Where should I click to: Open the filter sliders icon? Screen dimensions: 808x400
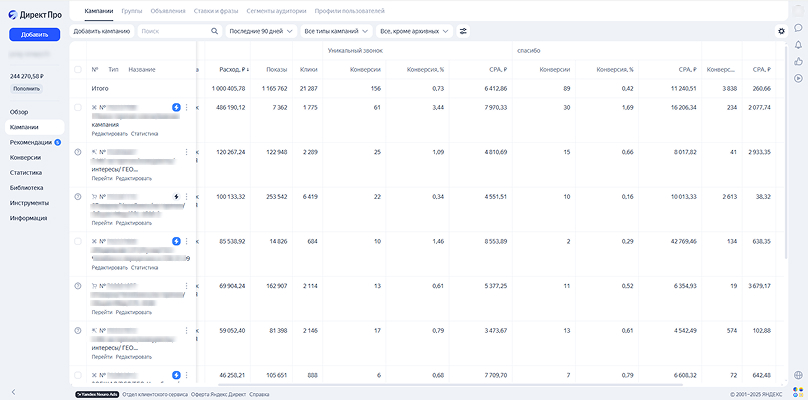(463, 31)
